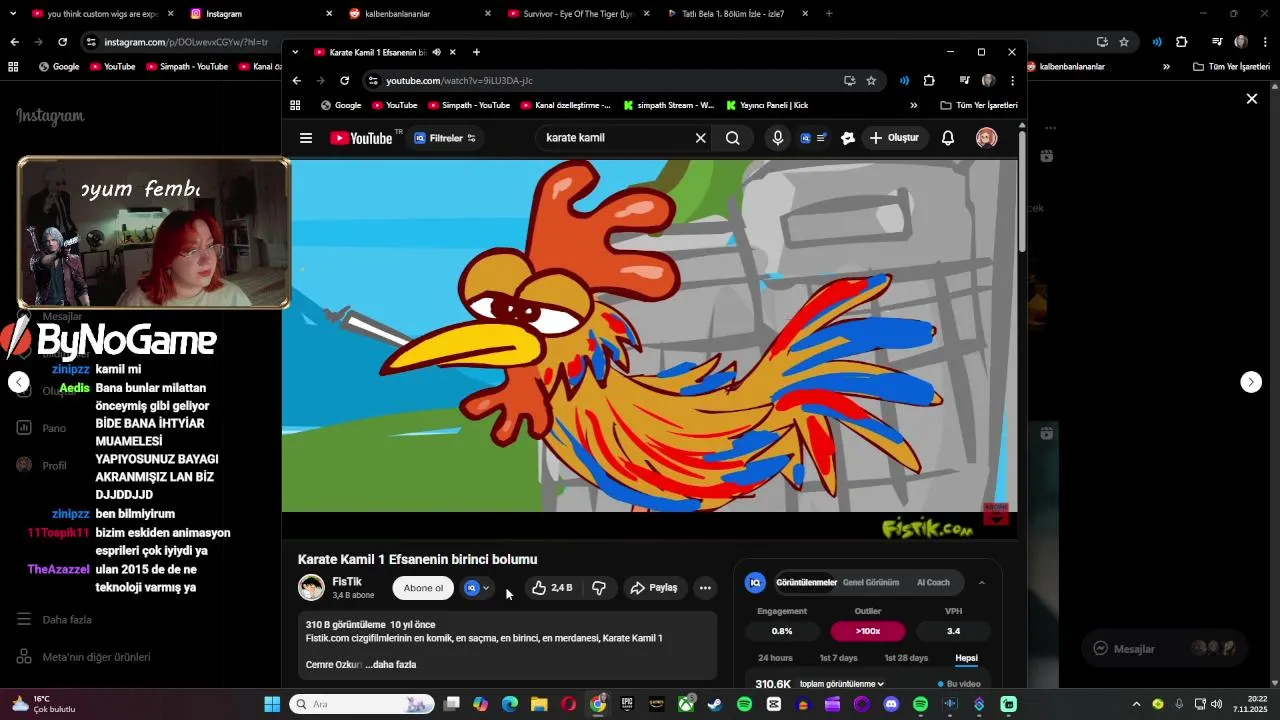Reload the YouTube page
Image resolution: width=1280 pixels, height=720 pixels.
click(x=345, y=80)
